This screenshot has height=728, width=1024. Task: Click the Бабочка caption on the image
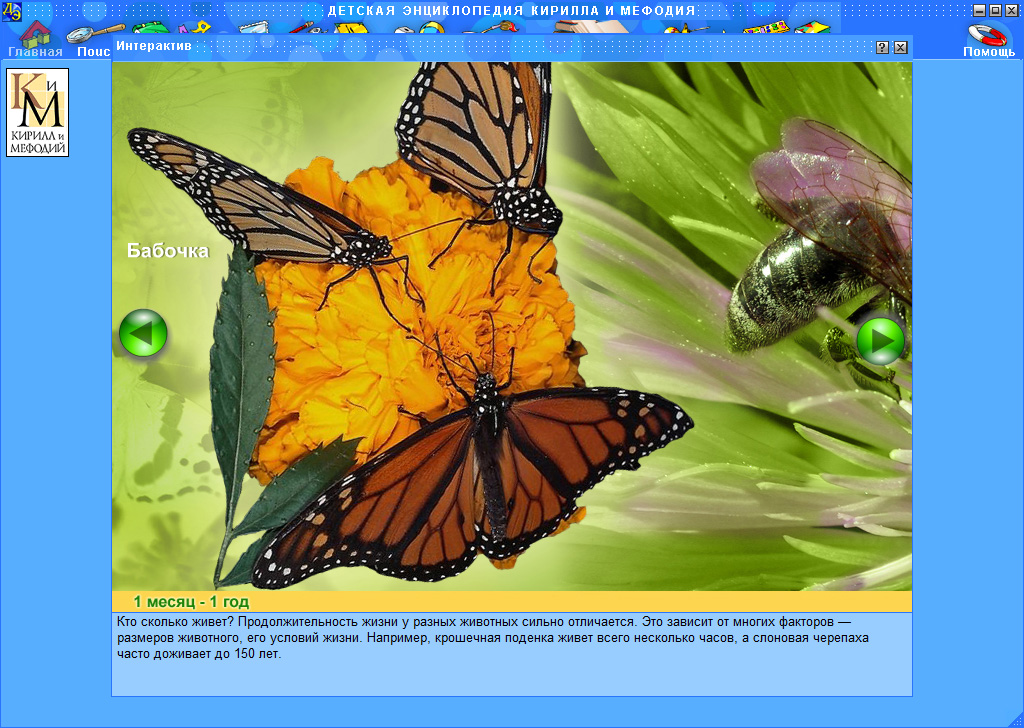coord(168,251)
